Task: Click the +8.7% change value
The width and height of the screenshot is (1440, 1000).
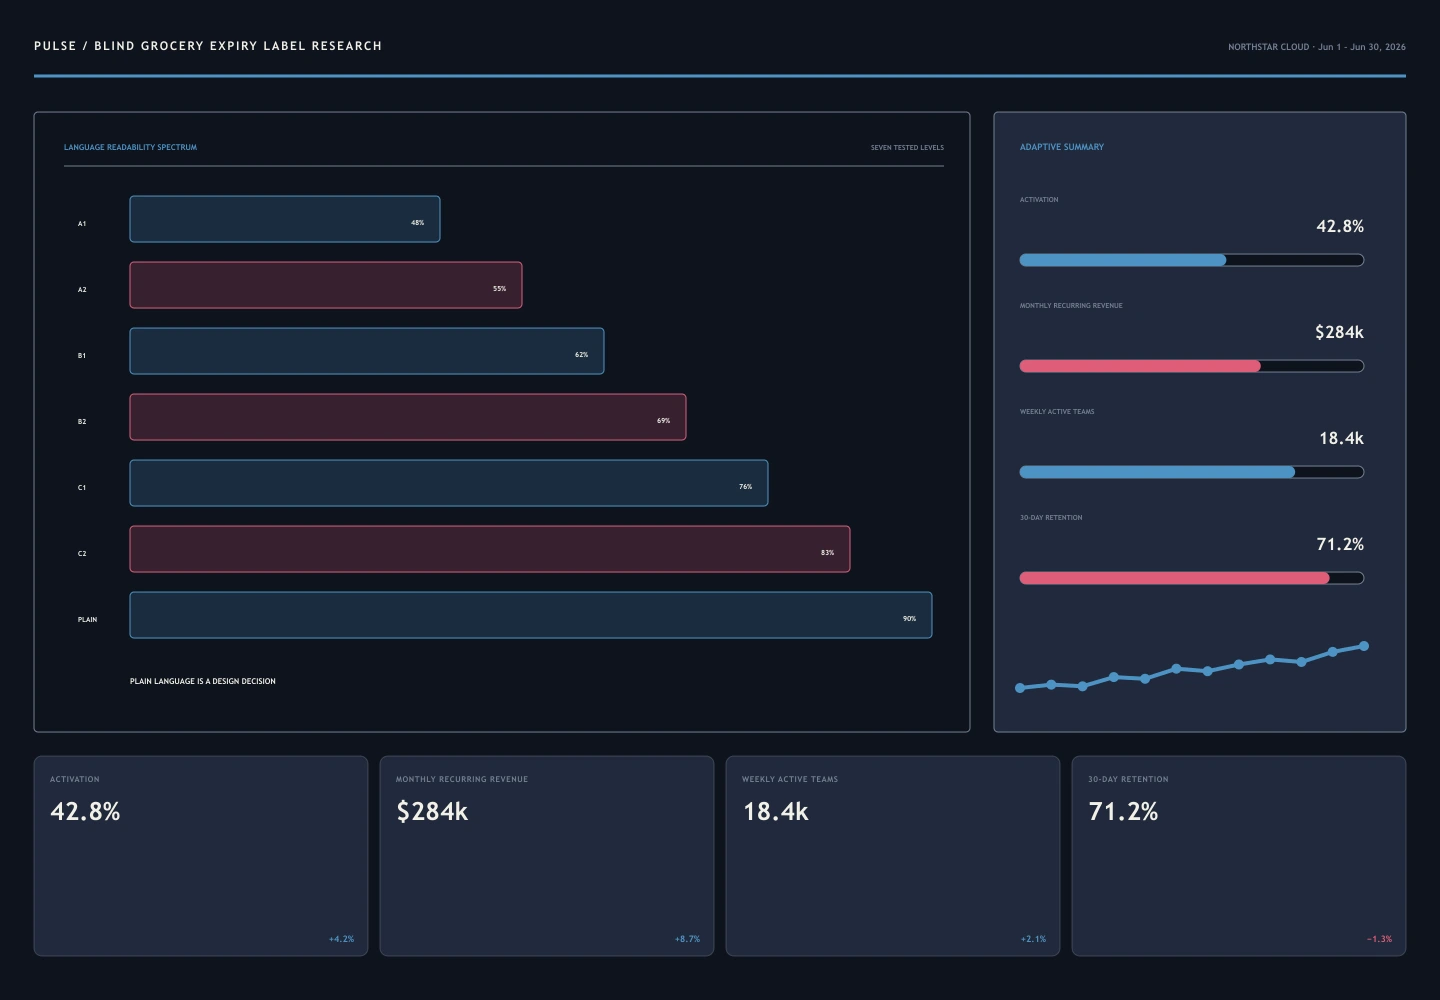Action: coord(687,939)
